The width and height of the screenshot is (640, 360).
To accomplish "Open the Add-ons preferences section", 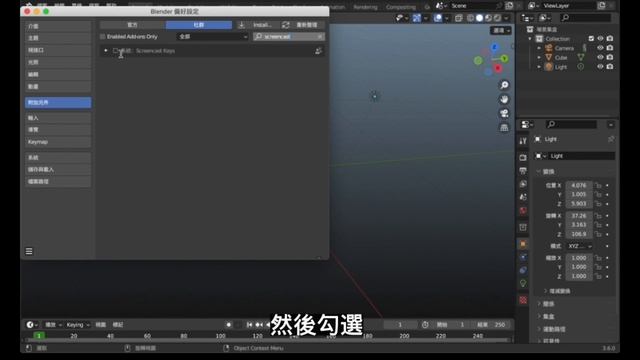I will coord(58,102).
